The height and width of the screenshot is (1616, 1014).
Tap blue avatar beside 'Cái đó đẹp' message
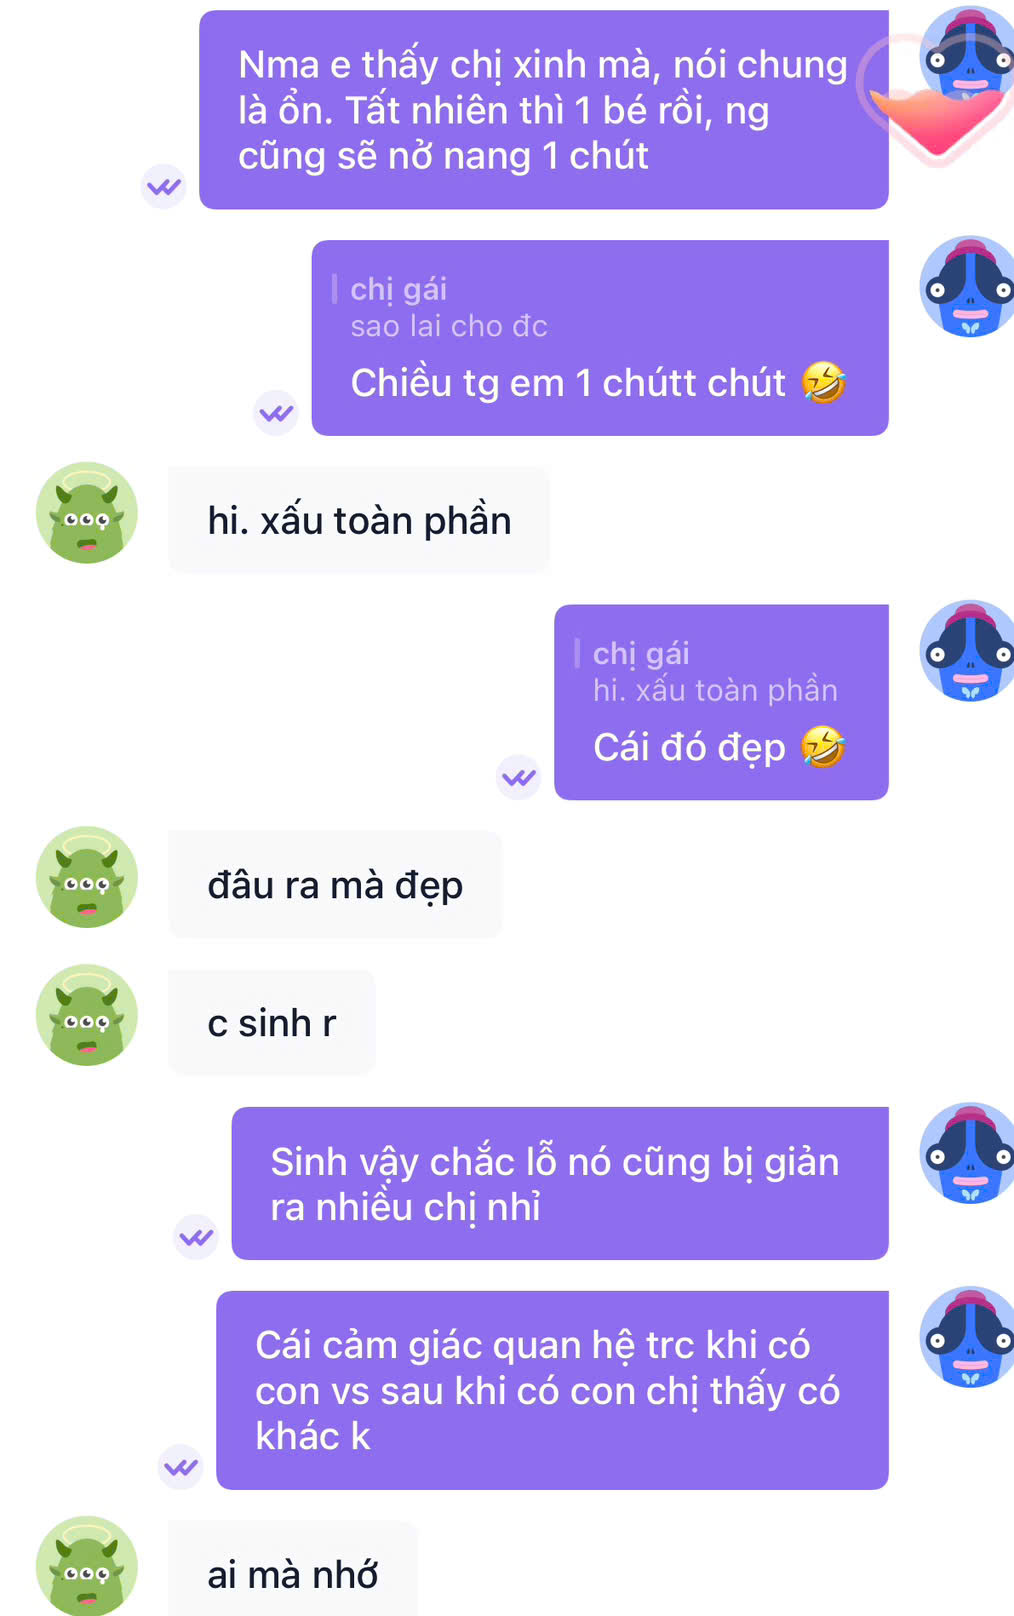click(x=967, y=651)
